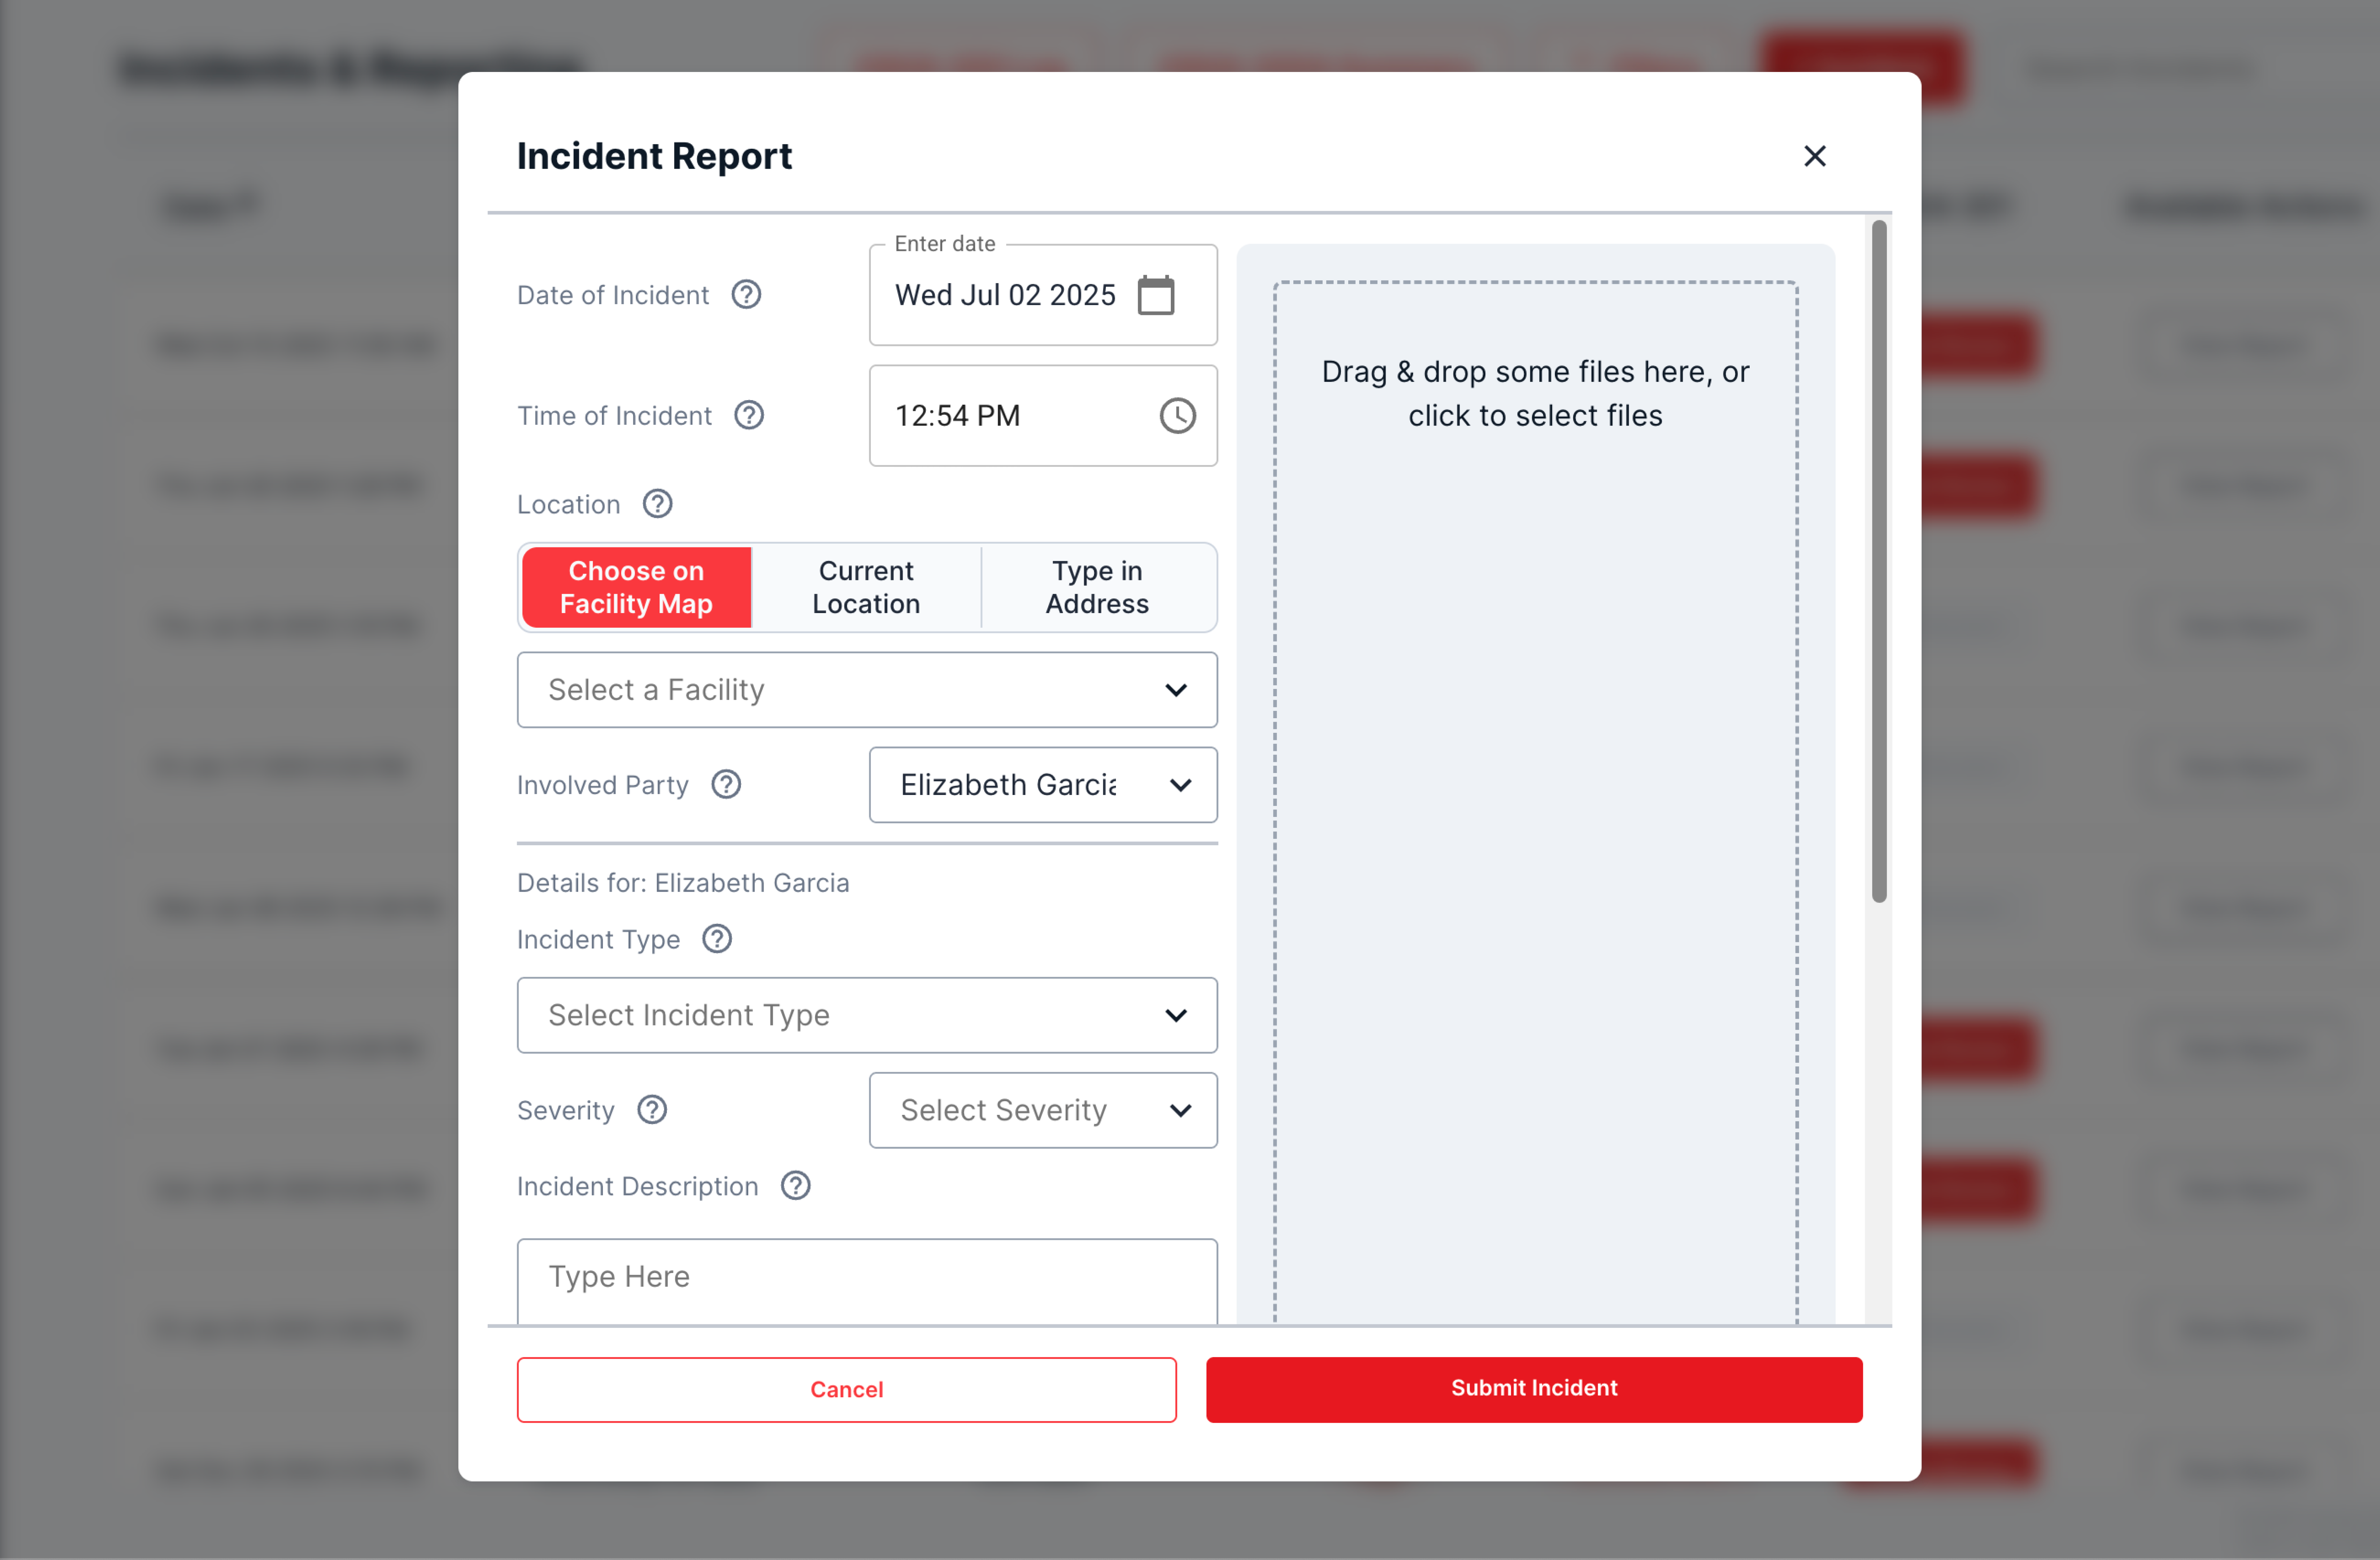Click help icon beside Severity label

pyautogui.click(x=652, y=1110)
